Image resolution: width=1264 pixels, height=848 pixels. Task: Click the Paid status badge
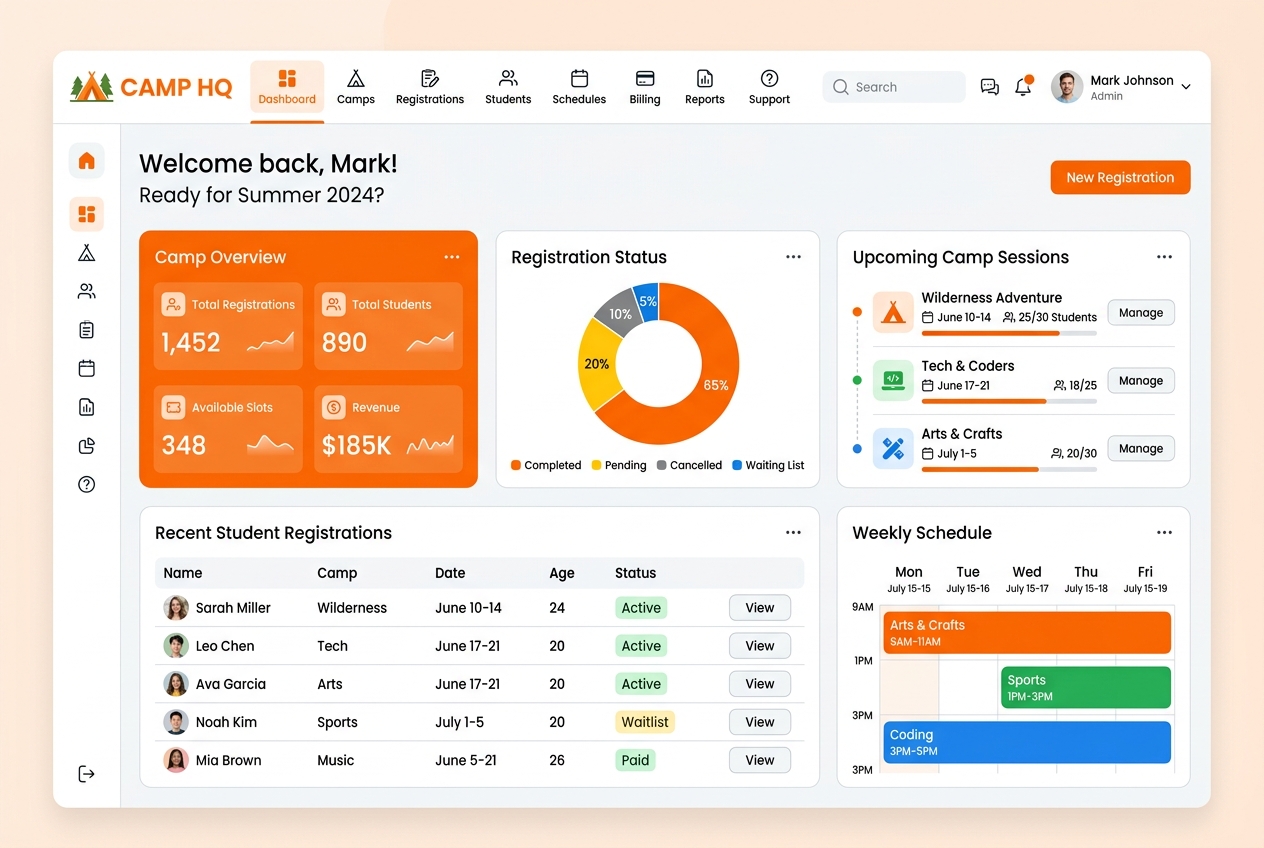tap(636, 760)
